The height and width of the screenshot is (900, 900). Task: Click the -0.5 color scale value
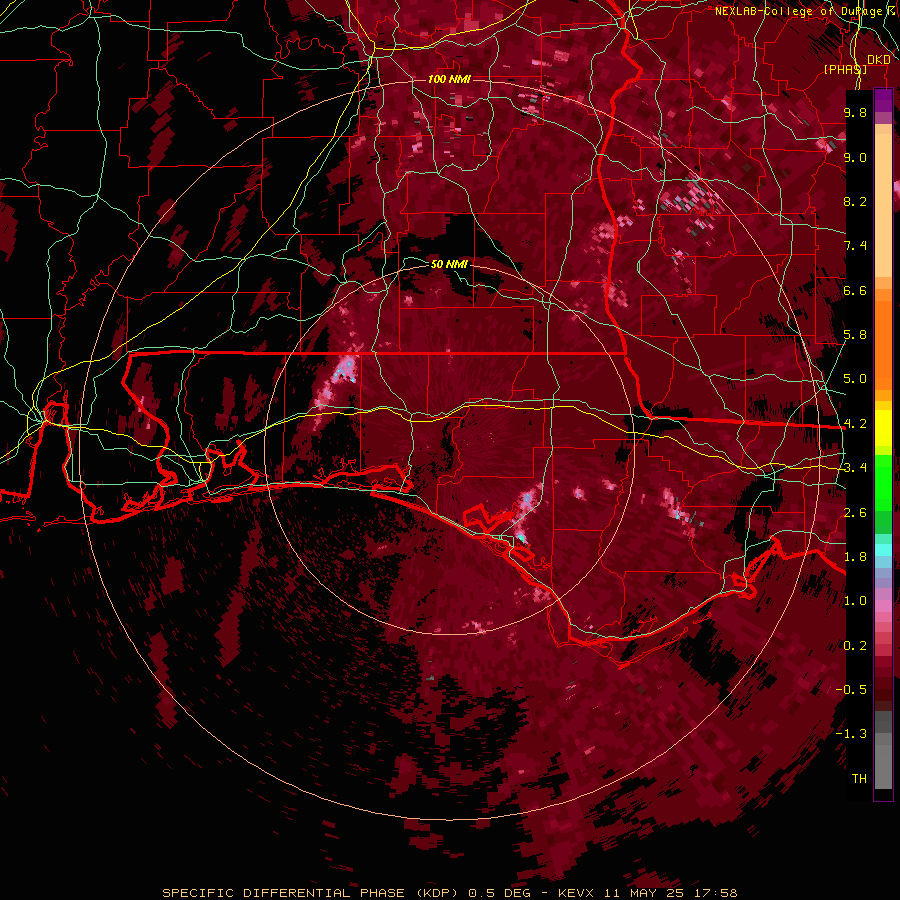[851, 690]
